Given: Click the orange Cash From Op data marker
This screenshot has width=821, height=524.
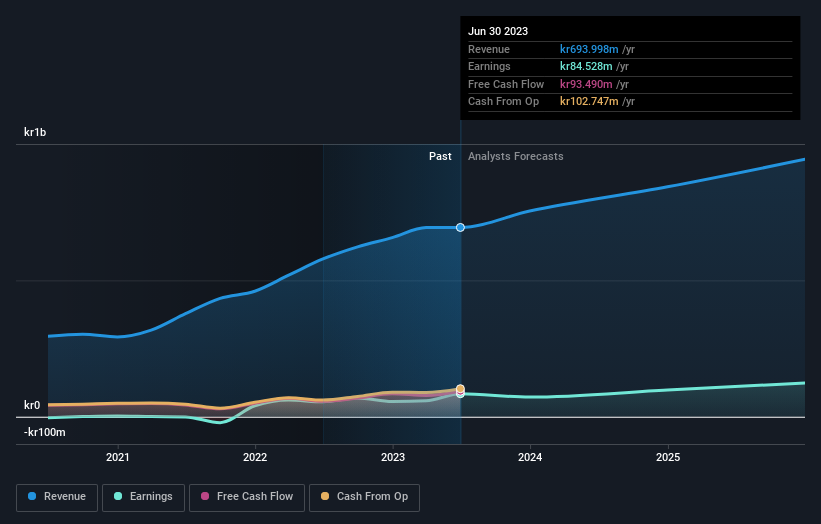Looking at the screenshot, I should (460, 388).
